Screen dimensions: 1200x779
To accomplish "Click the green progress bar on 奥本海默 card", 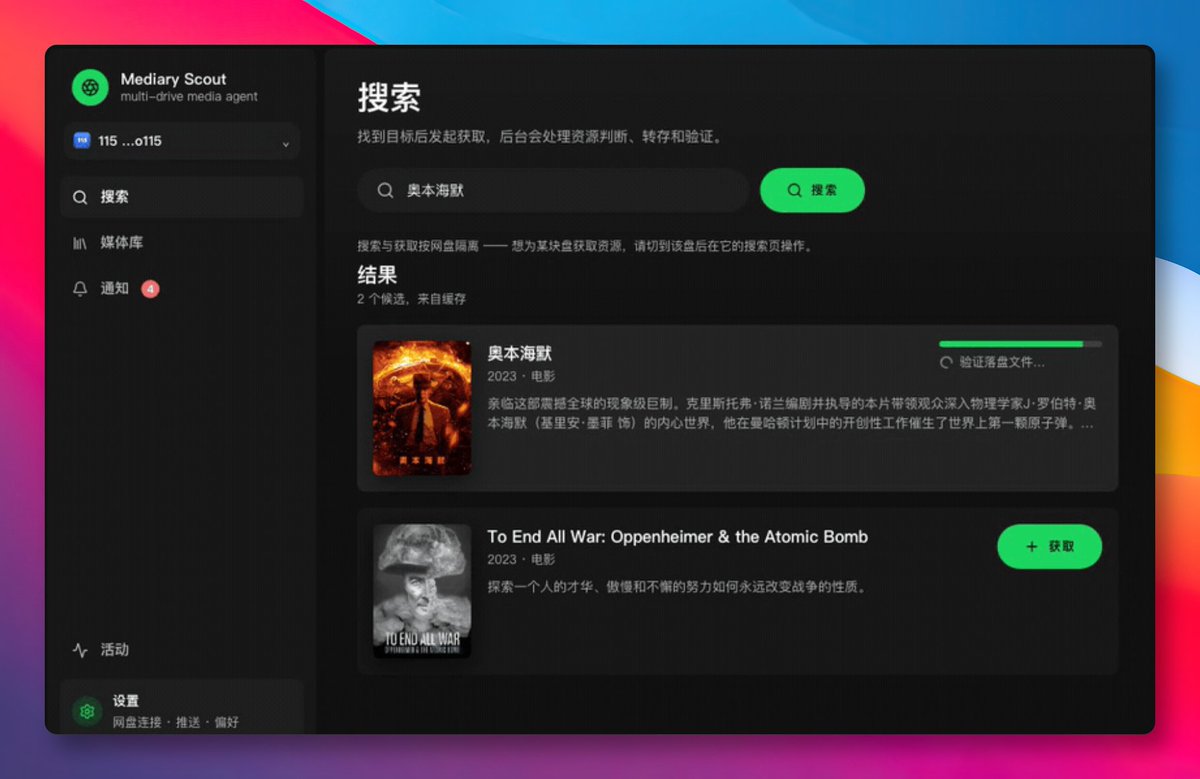I will tap(1021, 344).
